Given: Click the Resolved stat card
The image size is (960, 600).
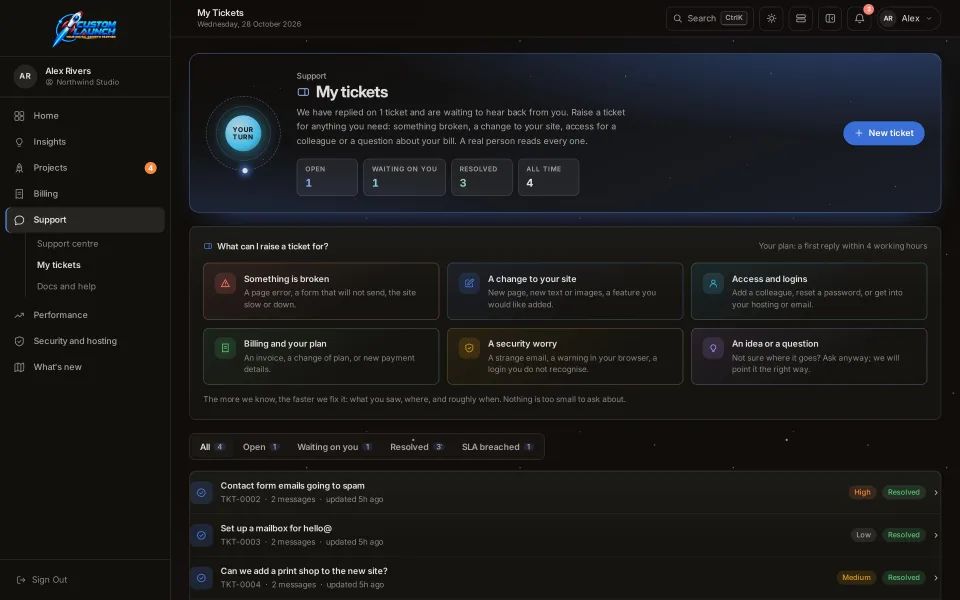Looking at the screenshot, I should (482, 177).
